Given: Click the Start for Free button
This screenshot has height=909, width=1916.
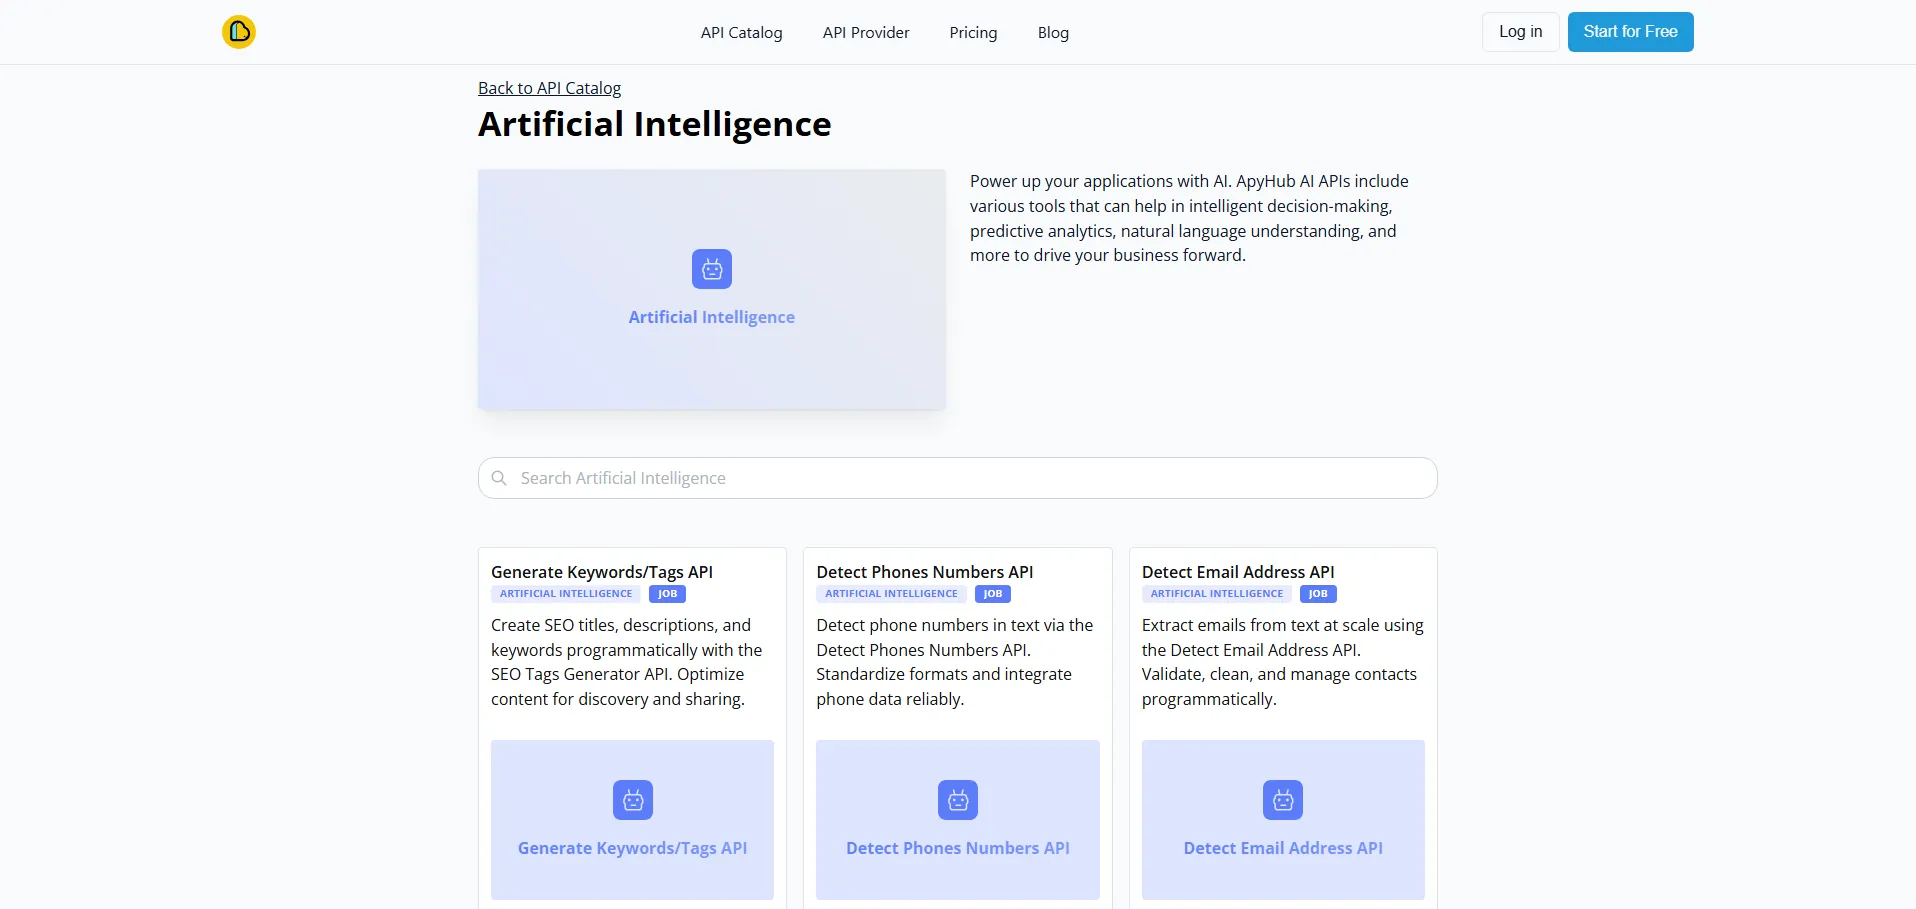Looking at the screenshot, I should pos(1630,32).
